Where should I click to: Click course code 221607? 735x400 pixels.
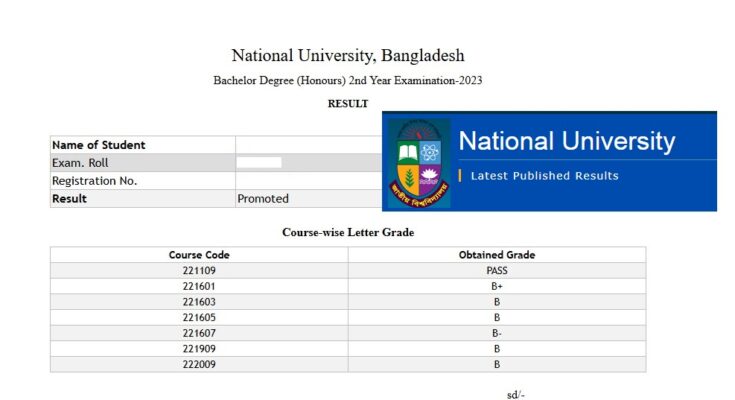tap(199, 333)
